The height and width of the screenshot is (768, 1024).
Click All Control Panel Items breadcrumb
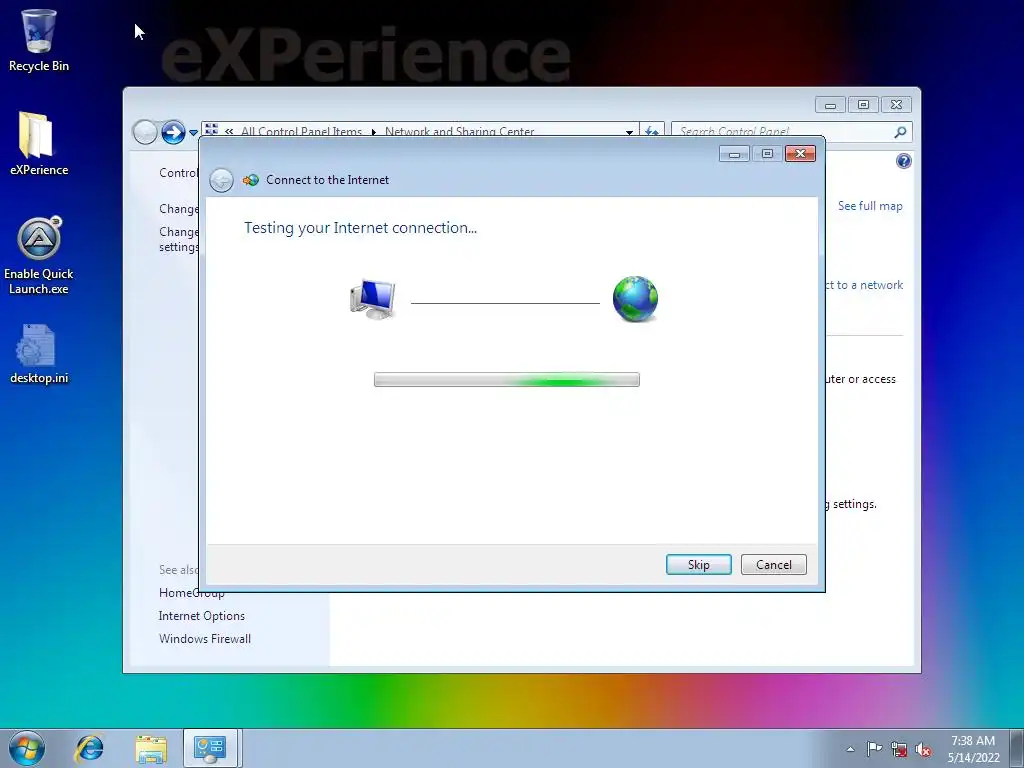301,131
